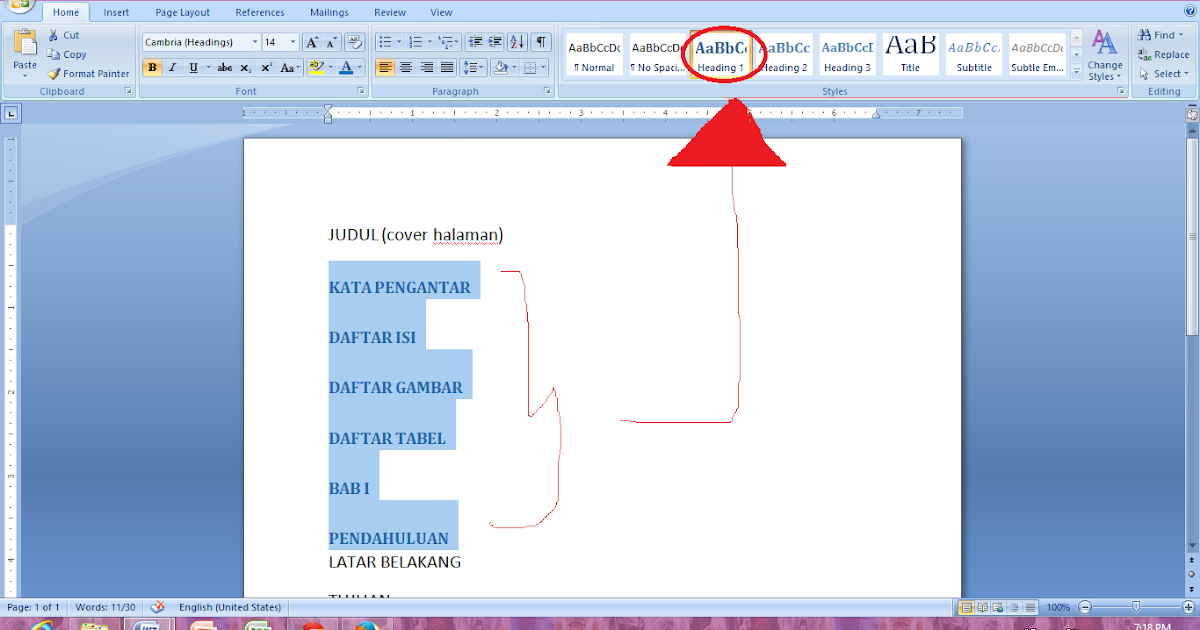
Task: Open Change Styles menu
Action: 1105,55
